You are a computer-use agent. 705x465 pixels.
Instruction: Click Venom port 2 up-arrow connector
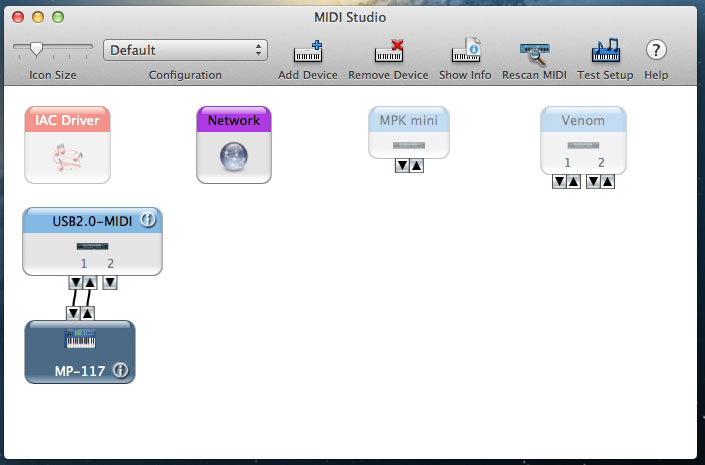(608, 182)
